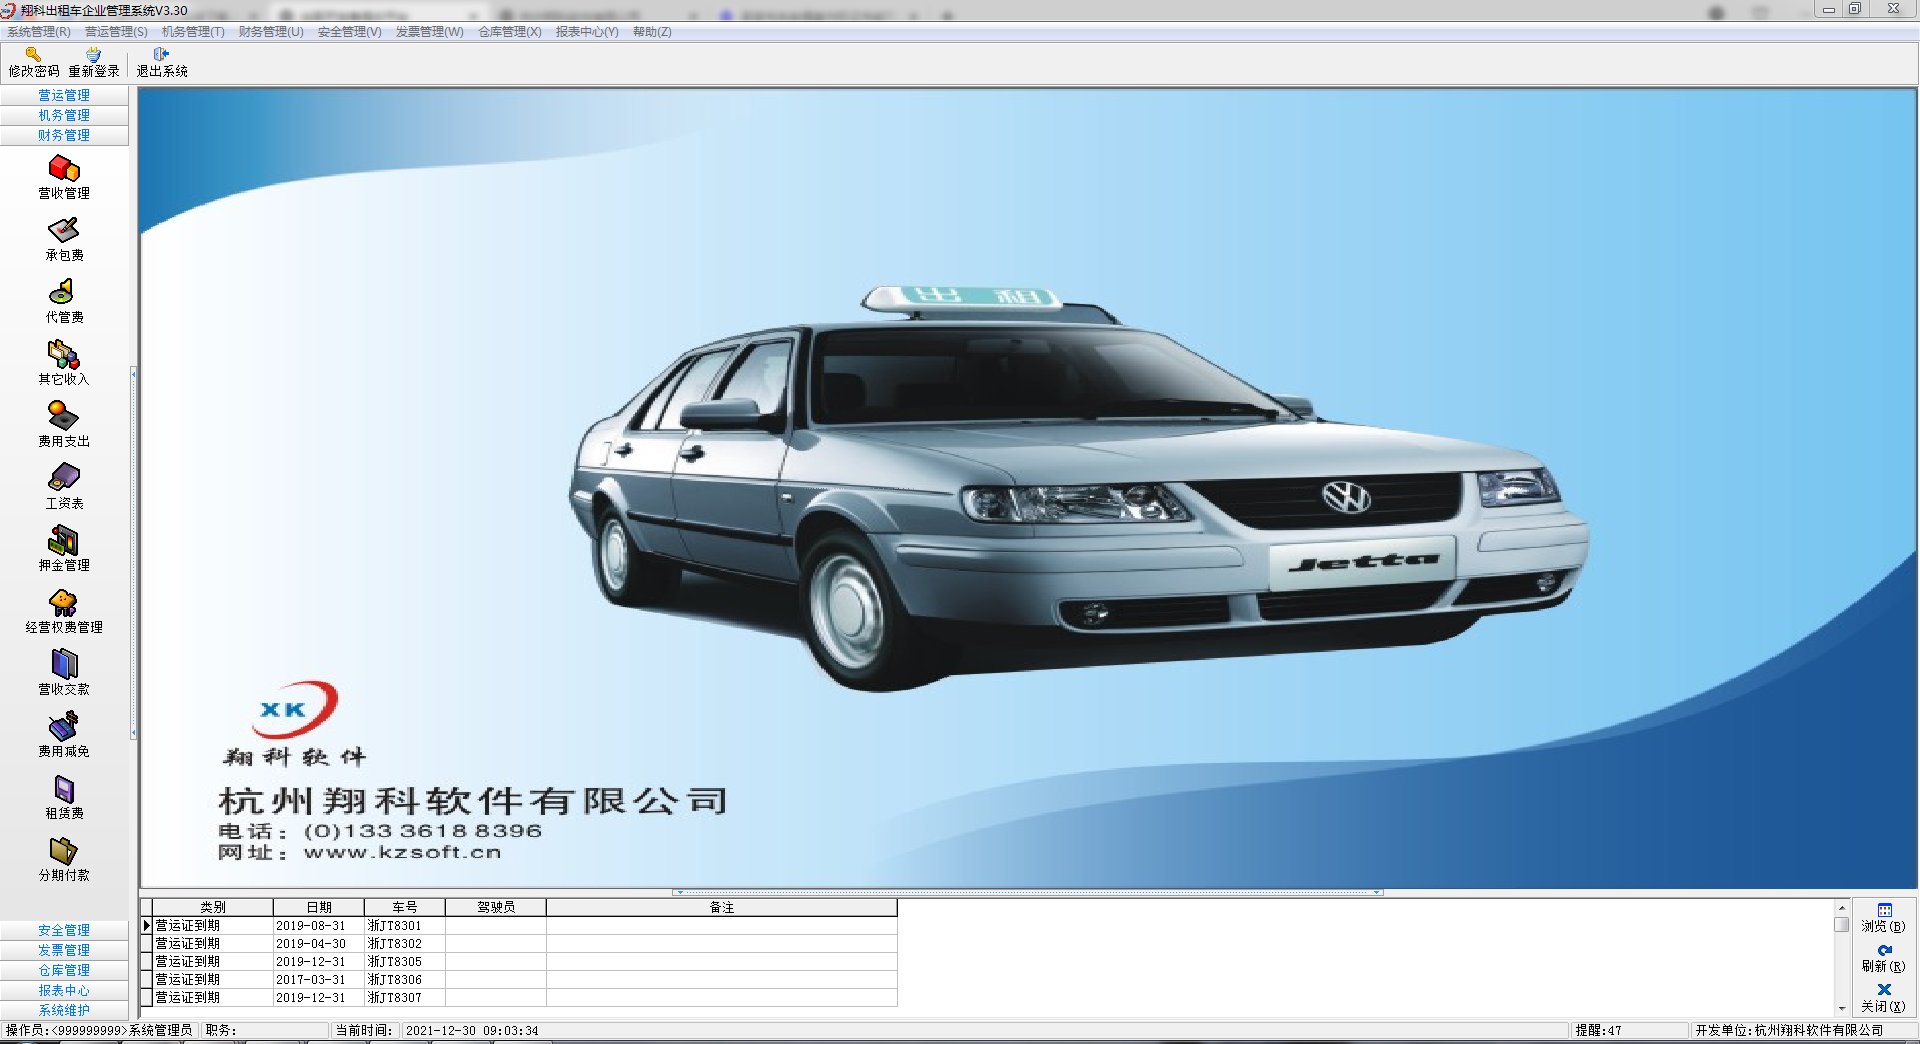Viewport: 1920px width, 1044px height.
Task: Open the 承包费 module icon
Action: click(64, 239)
